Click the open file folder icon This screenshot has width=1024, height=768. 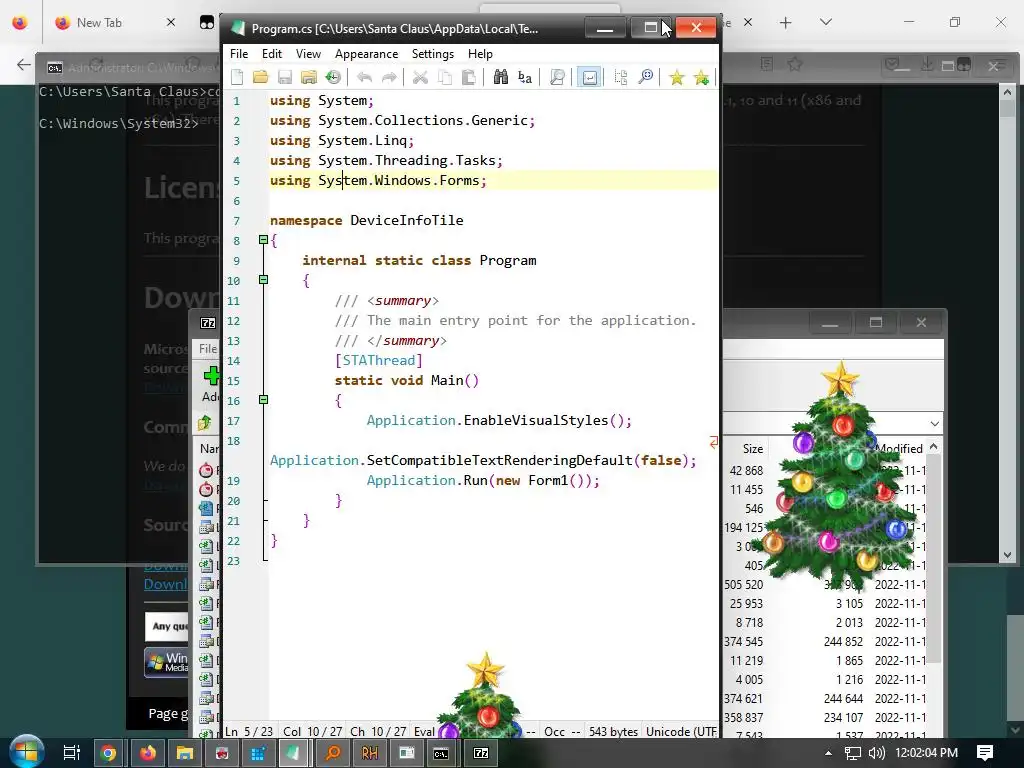261,78
